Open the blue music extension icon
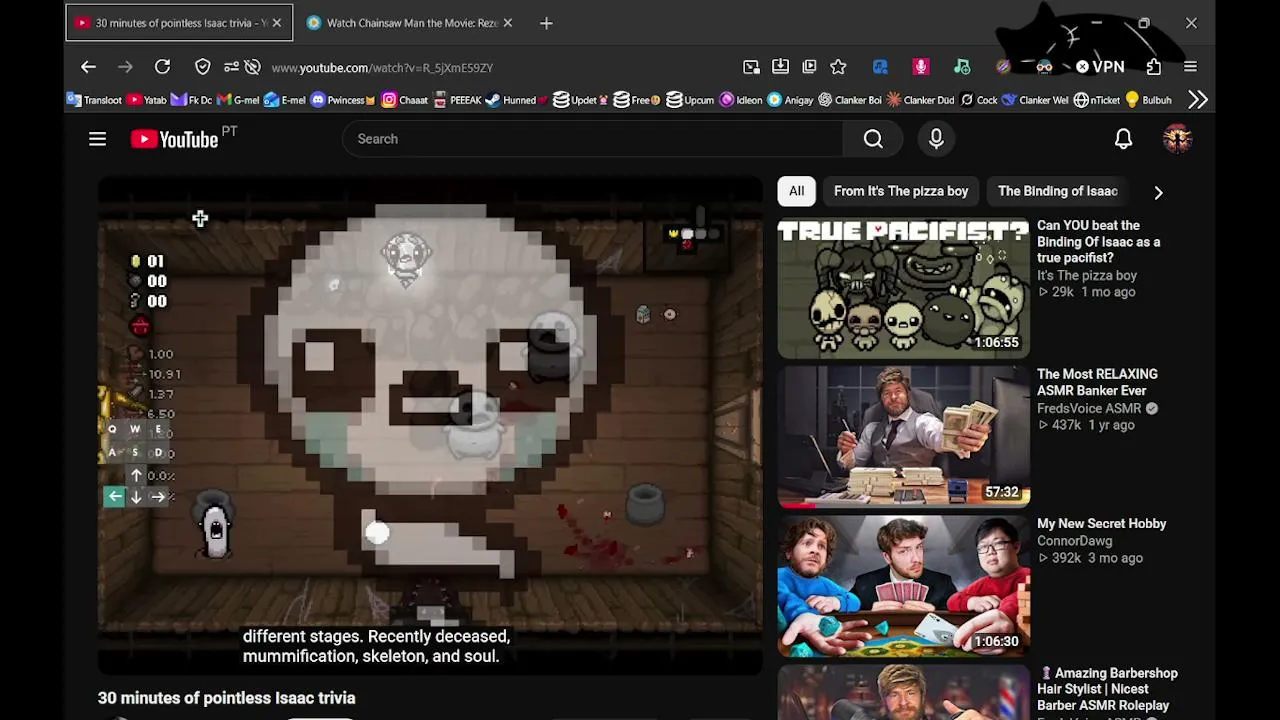Image resolution: width=1280 pixels, height=720 pixels. (880, 67)
